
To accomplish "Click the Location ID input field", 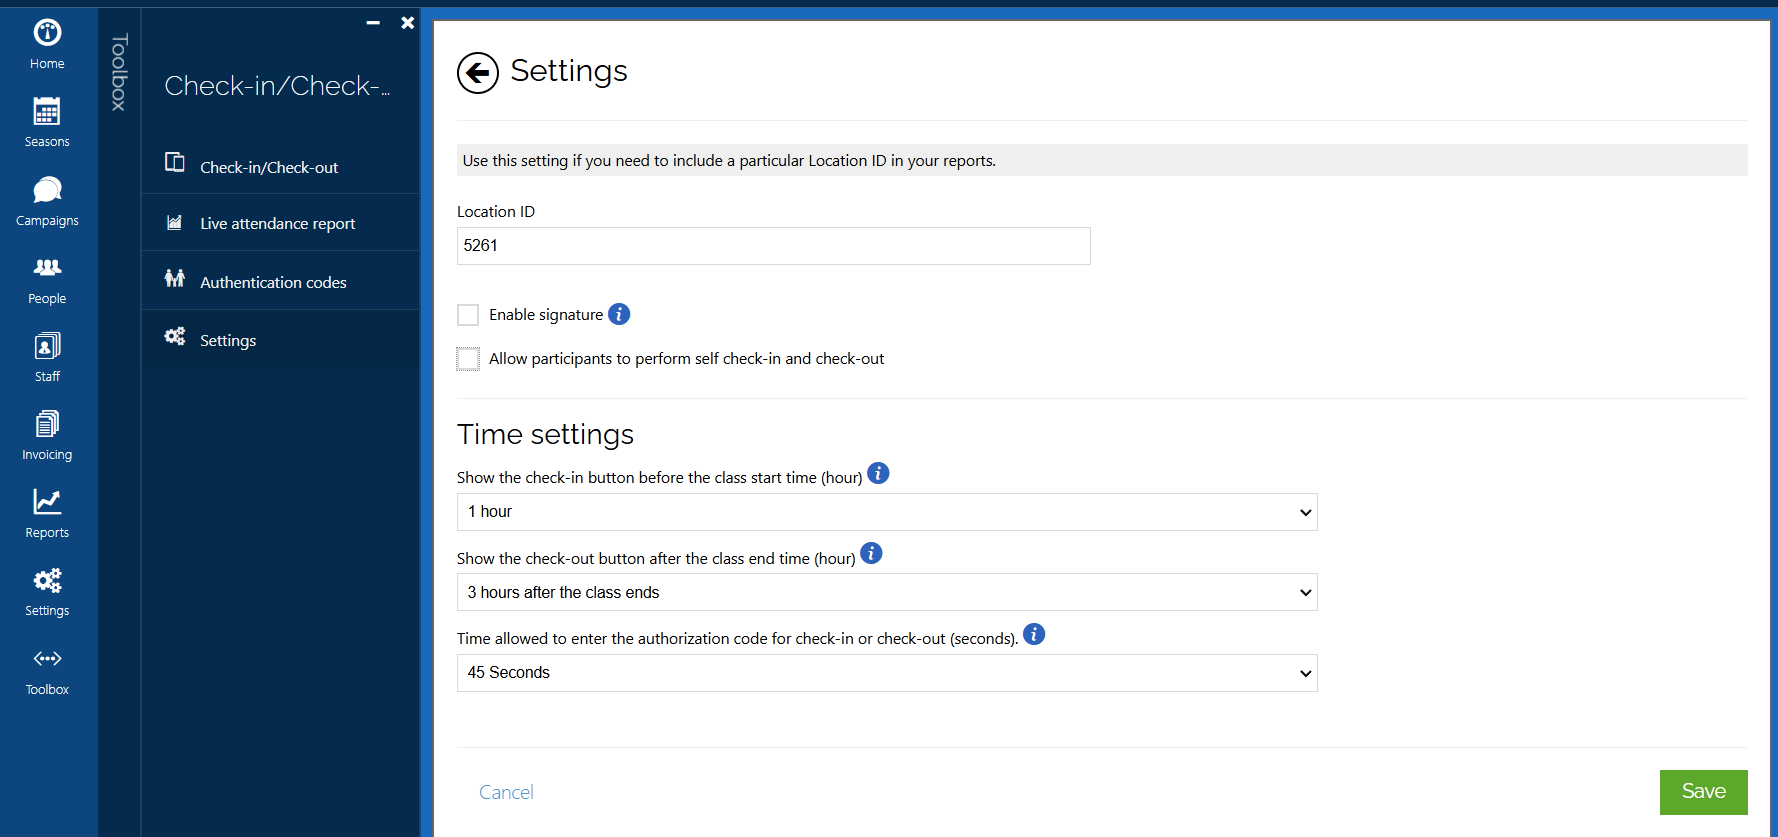I will point(773,246).
